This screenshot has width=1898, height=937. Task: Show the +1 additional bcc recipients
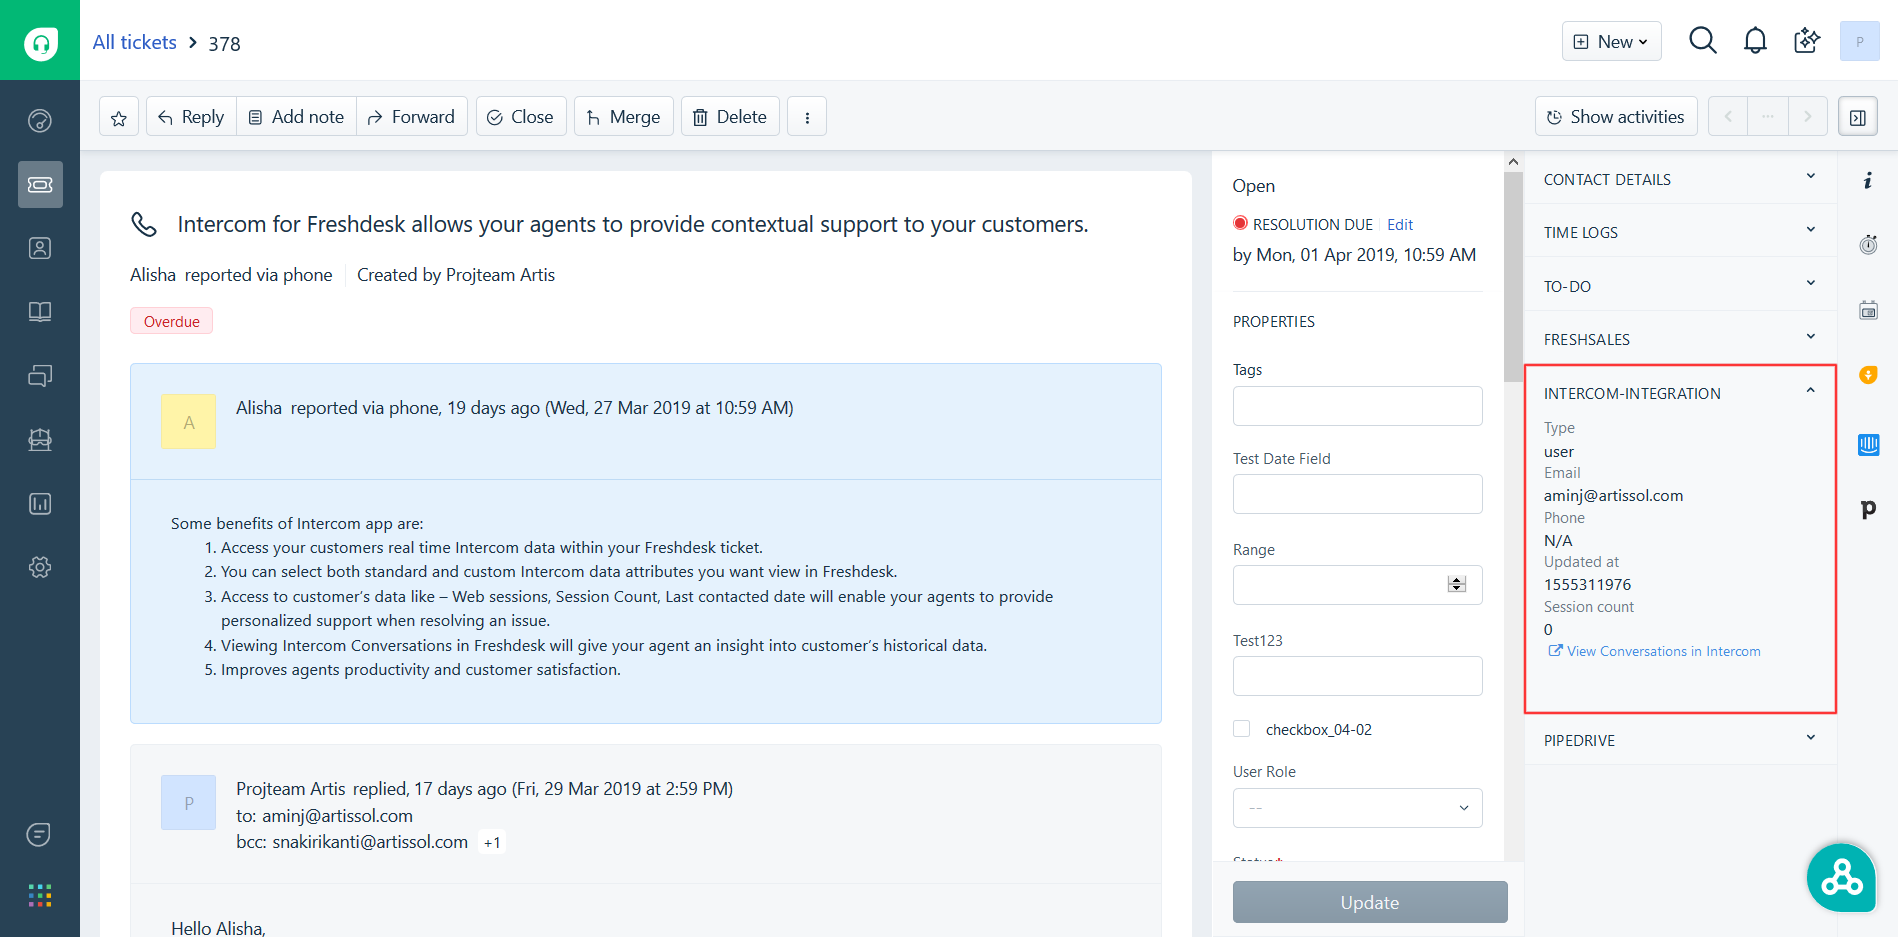(x=492, y=843)
